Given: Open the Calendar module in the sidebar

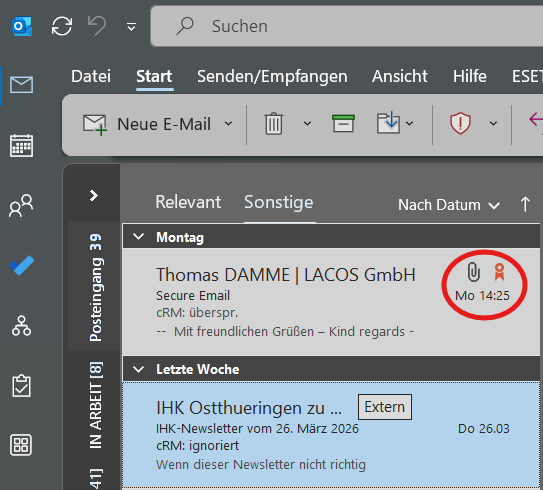Looking at the screenshot, I should tap(21, 145).
